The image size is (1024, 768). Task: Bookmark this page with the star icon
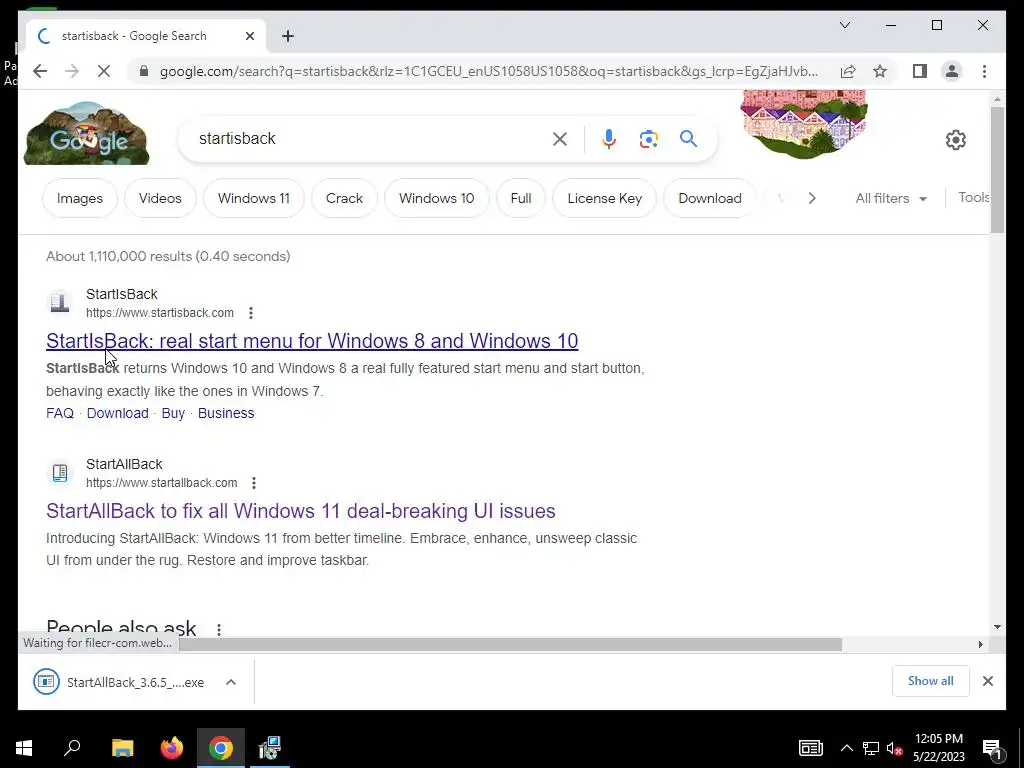pos(880,71)
